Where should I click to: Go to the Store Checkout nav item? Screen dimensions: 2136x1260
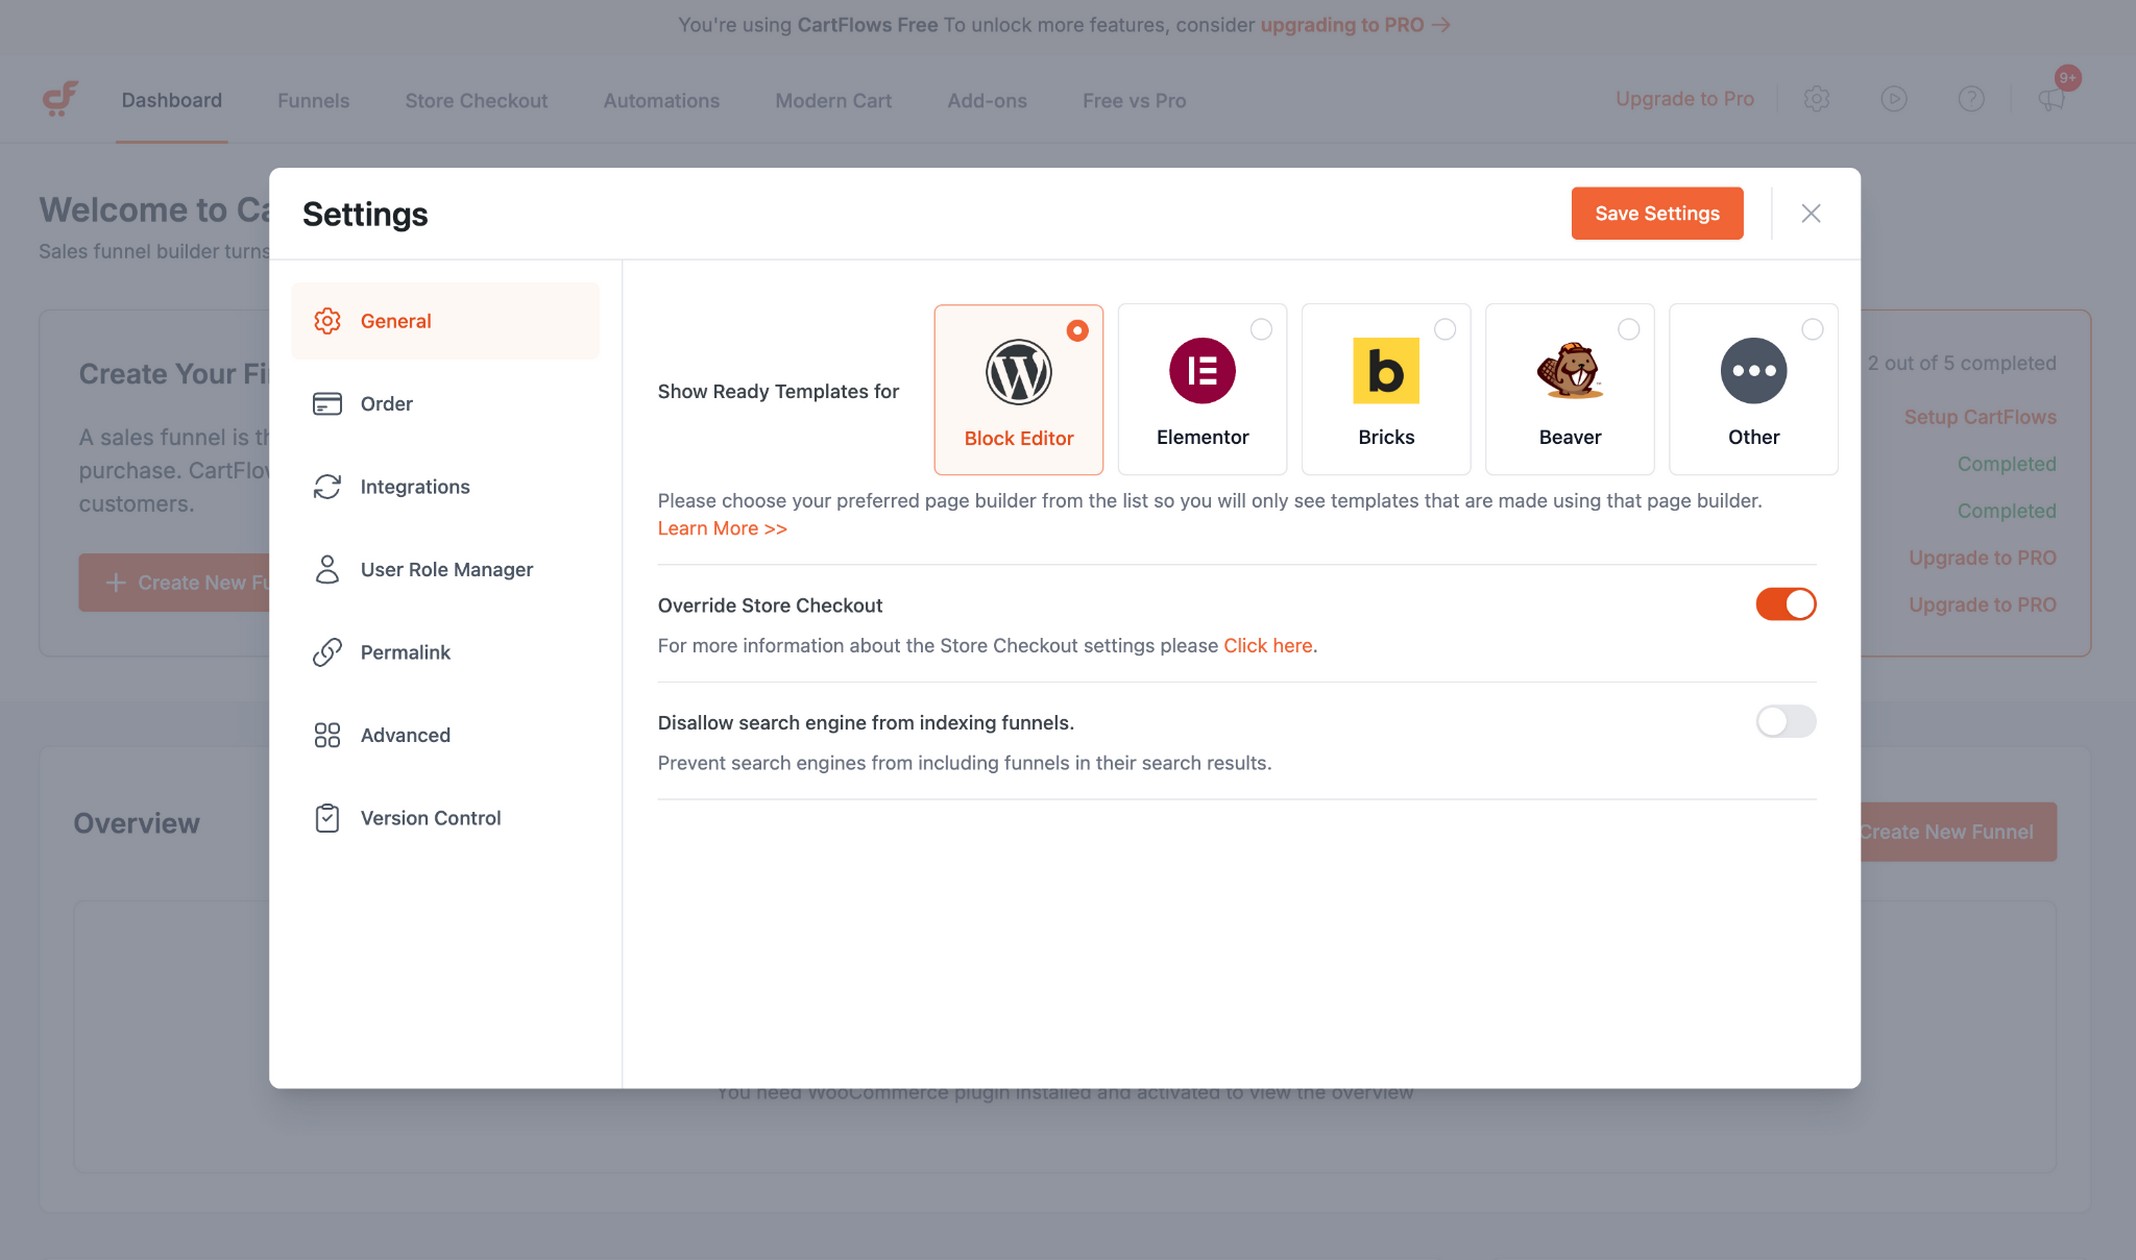pos(476,100)
